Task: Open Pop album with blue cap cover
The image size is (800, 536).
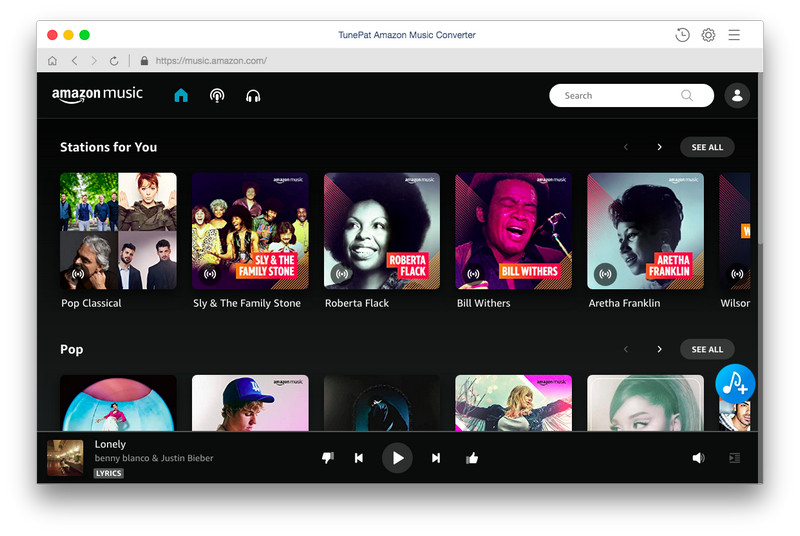Action: [x=250, y=403]
